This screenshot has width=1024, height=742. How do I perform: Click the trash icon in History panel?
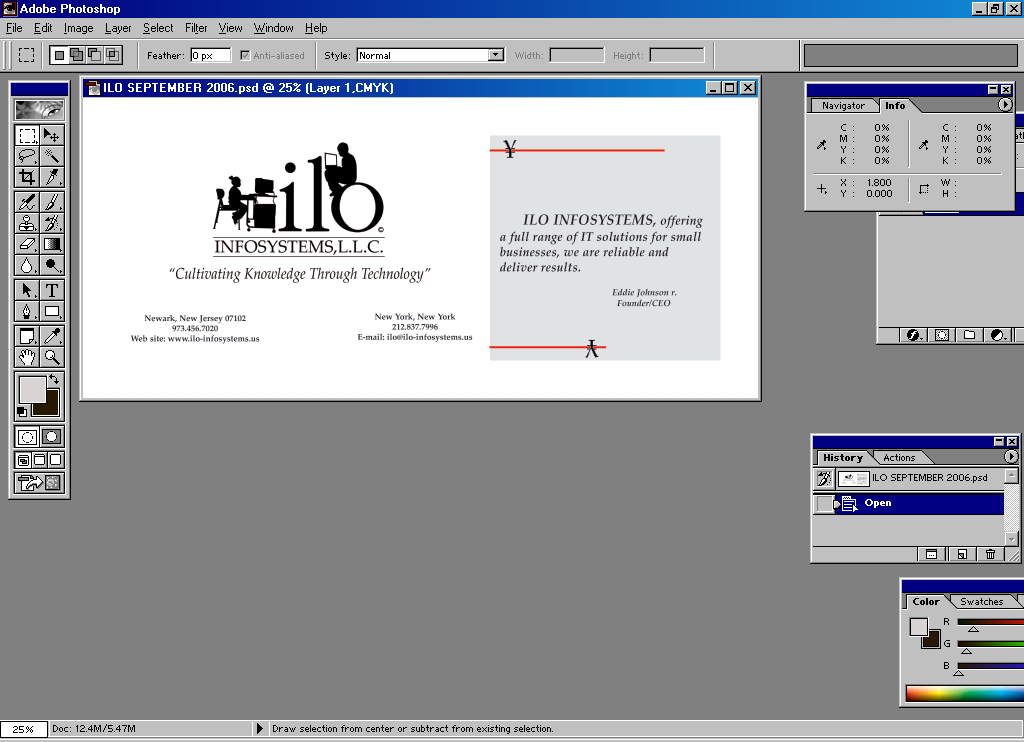[990, 554]
